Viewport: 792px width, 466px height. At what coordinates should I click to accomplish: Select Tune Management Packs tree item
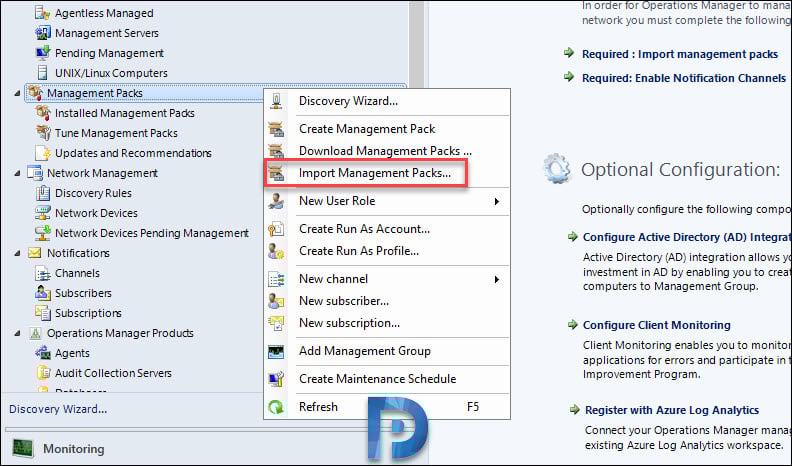[116, 133]
